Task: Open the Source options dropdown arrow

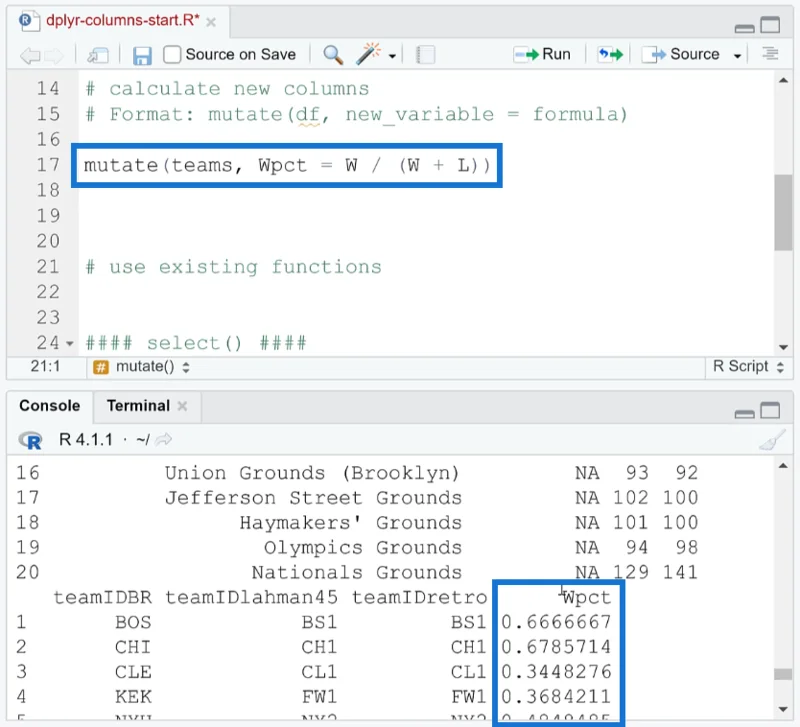Action: pos(737,56)
